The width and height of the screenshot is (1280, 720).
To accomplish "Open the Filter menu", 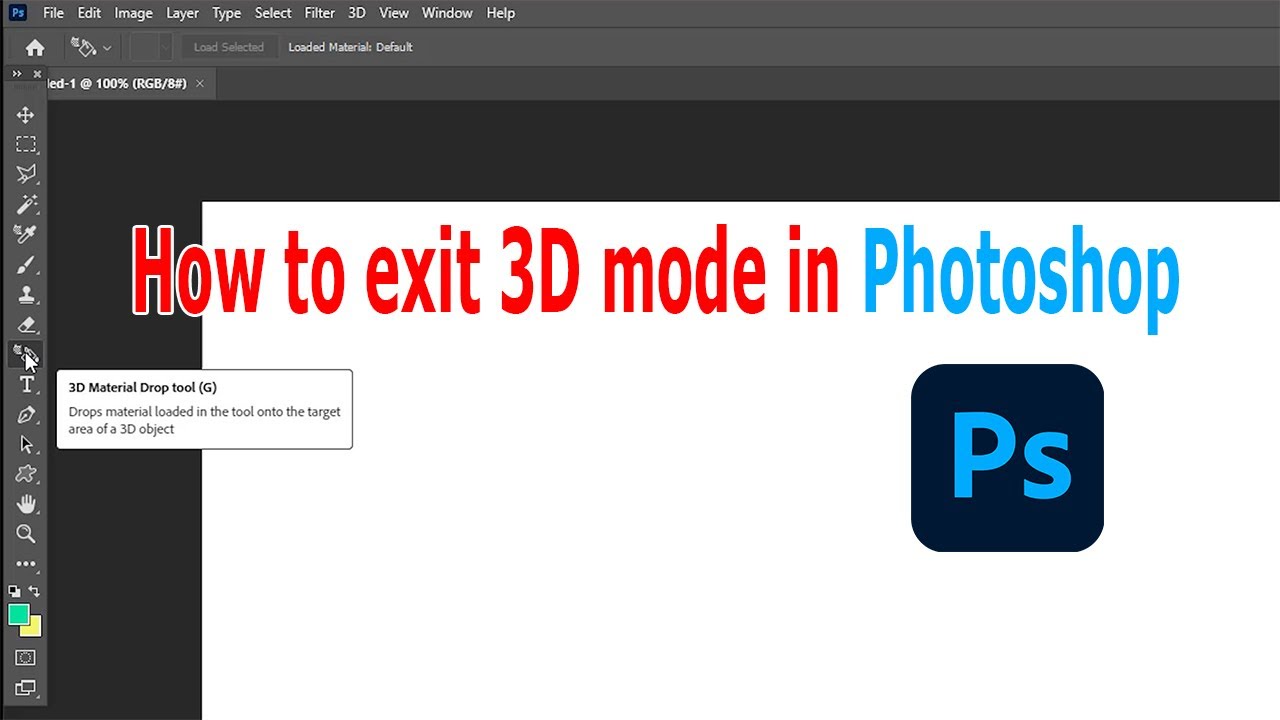I will pyautogui.click(x=320, y=13).
